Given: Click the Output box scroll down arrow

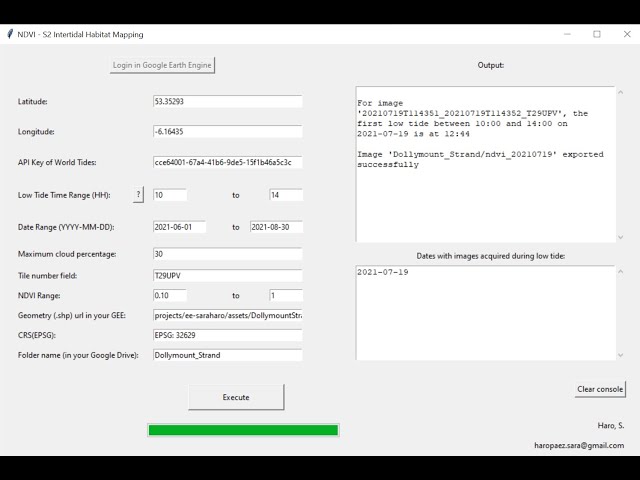Looking at the screenshot, I should tap(620, 237).
